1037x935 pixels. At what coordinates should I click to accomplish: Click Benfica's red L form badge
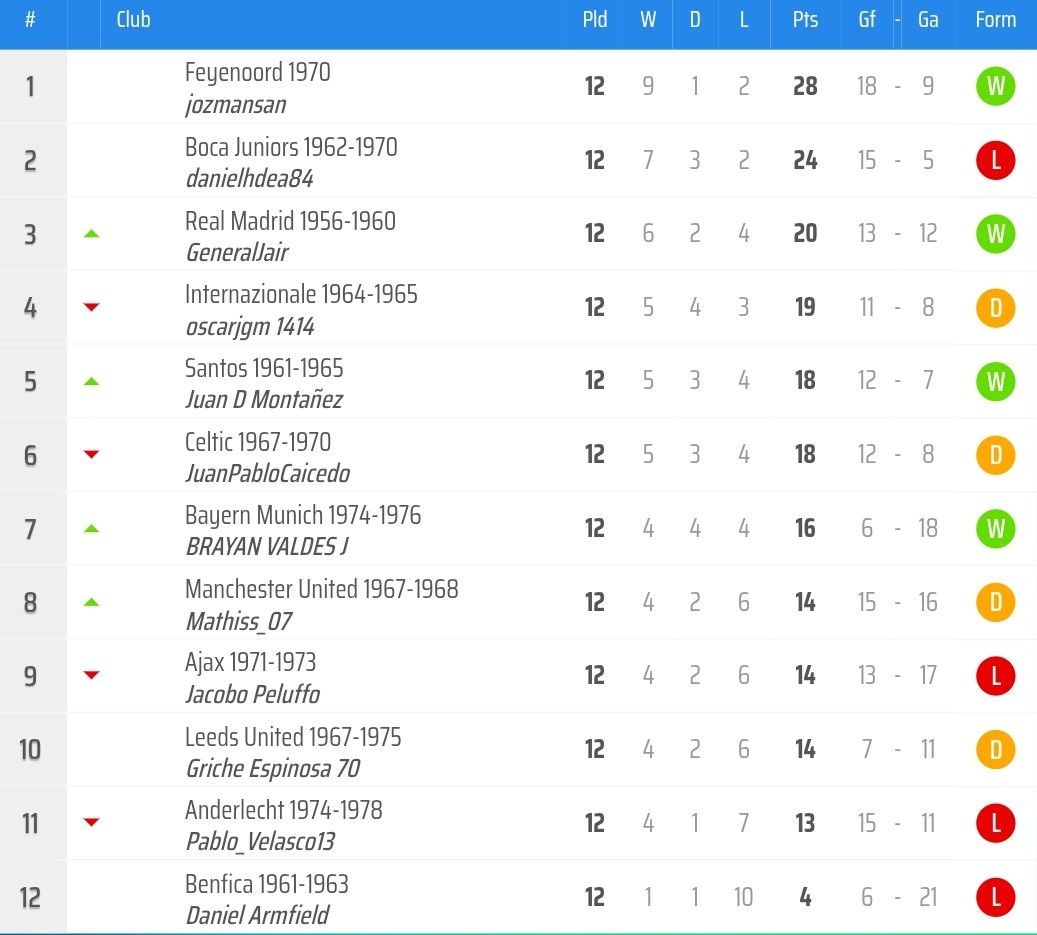pyautogui.click(x=995, y=897)
